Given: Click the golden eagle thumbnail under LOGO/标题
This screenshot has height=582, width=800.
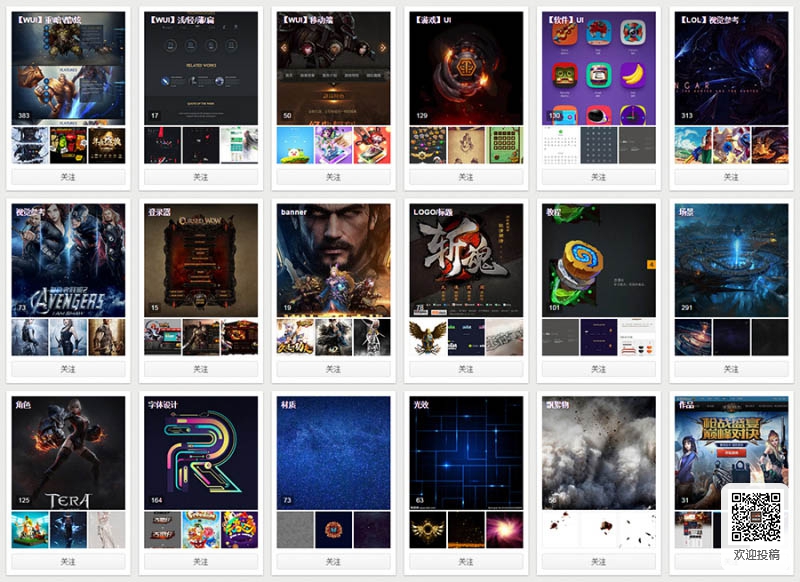Looking at the screenshot, I should [428, 337].
